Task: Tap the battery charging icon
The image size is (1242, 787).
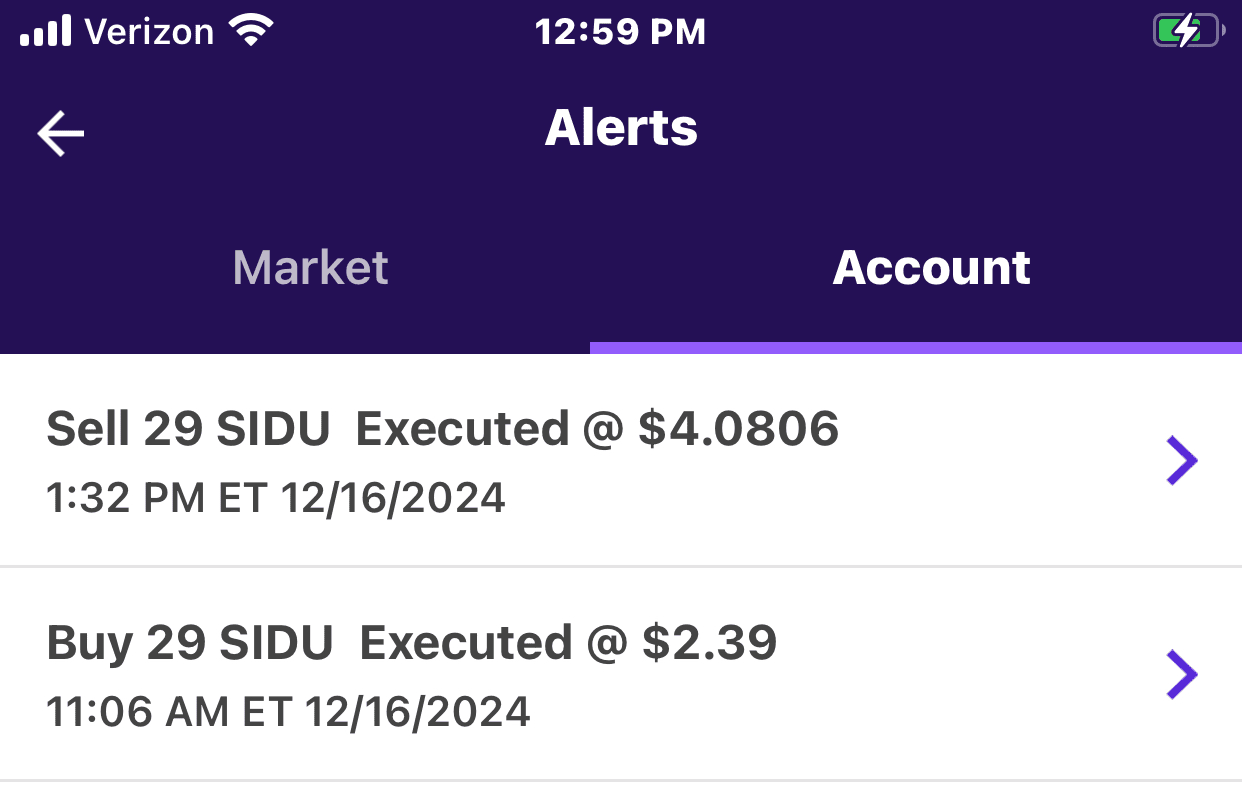Action: coord(1187,32)
